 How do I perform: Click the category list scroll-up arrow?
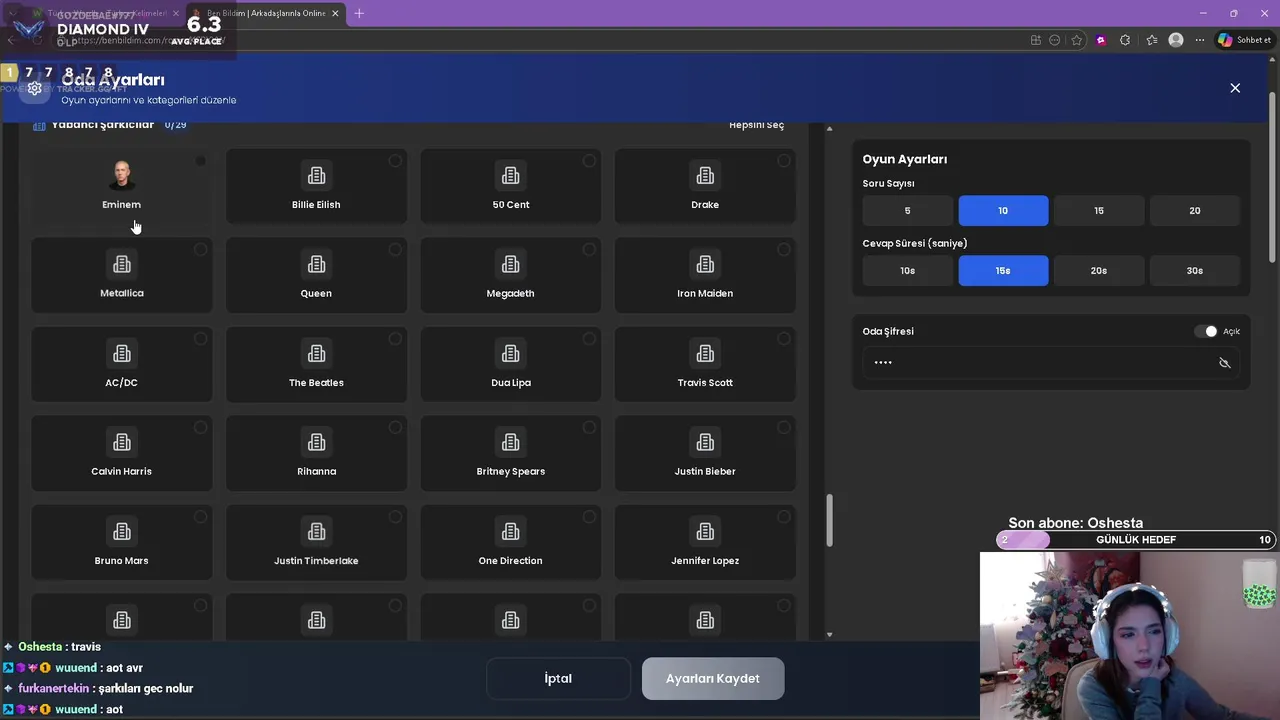click(829, 129)
